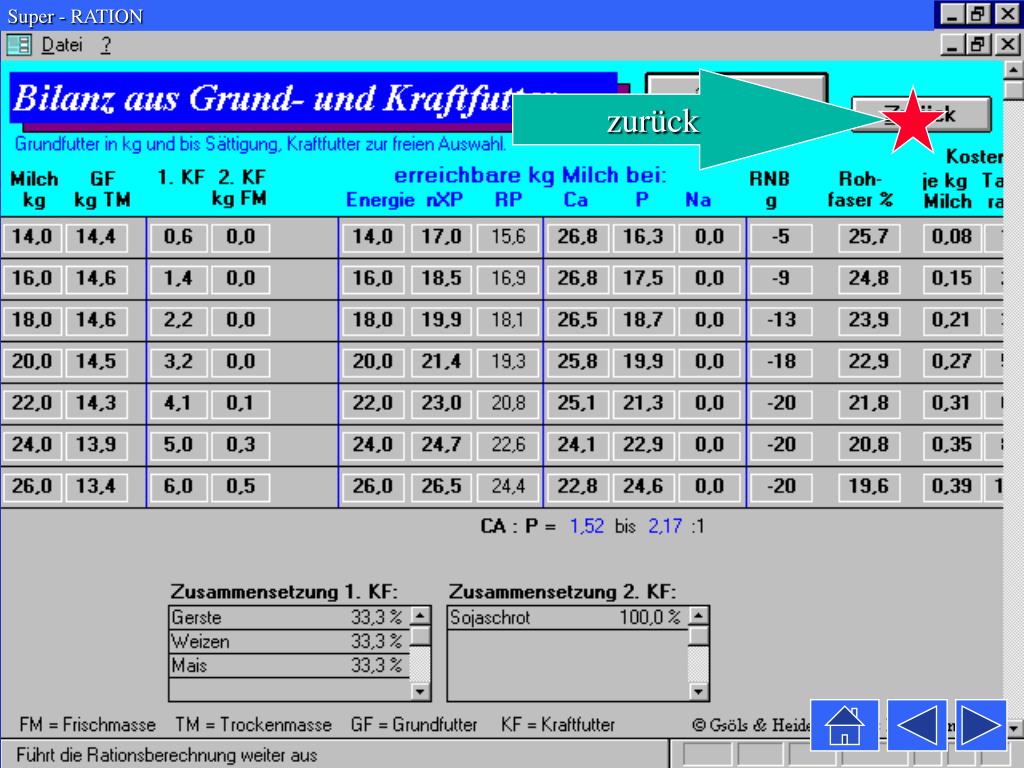Click main window scroll down arrow
This screenshot has height=768, width=1024.
(1013, 728)
